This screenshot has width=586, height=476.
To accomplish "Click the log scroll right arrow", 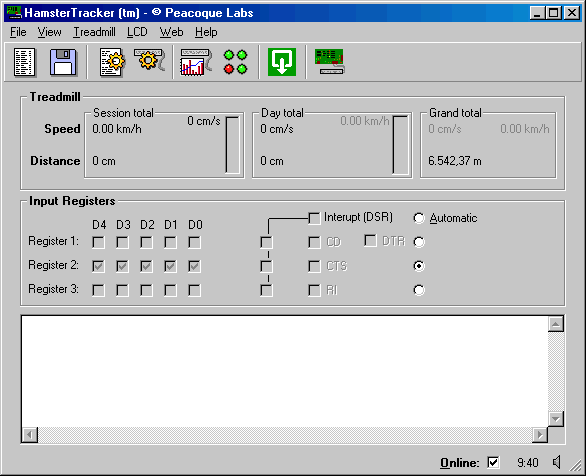I will tap(540, 435).
